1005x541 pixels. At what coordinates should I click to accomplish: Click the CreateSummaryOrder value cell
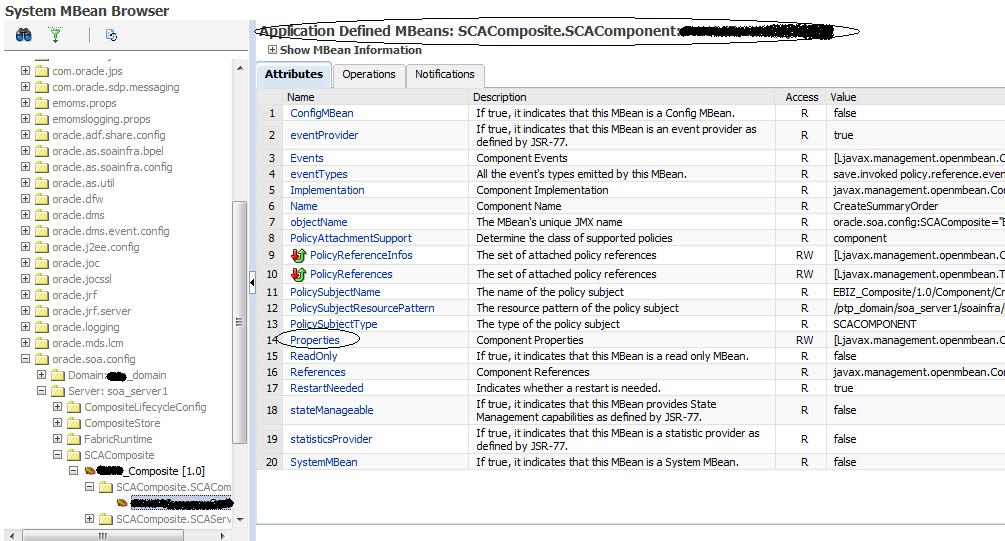coord(885,206)
